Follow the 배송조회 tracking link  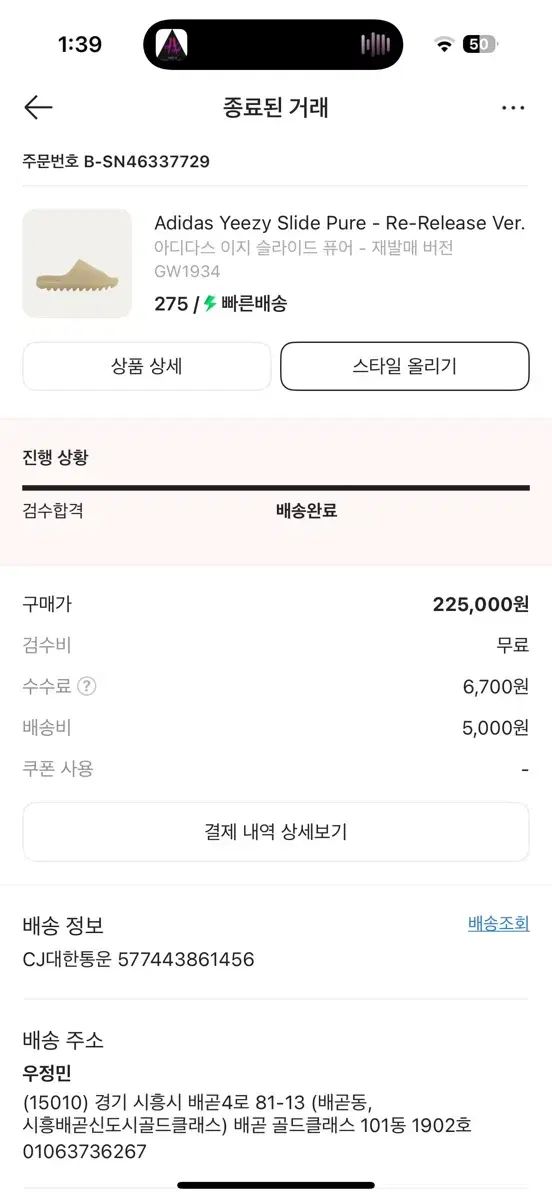tap(498, 923)
